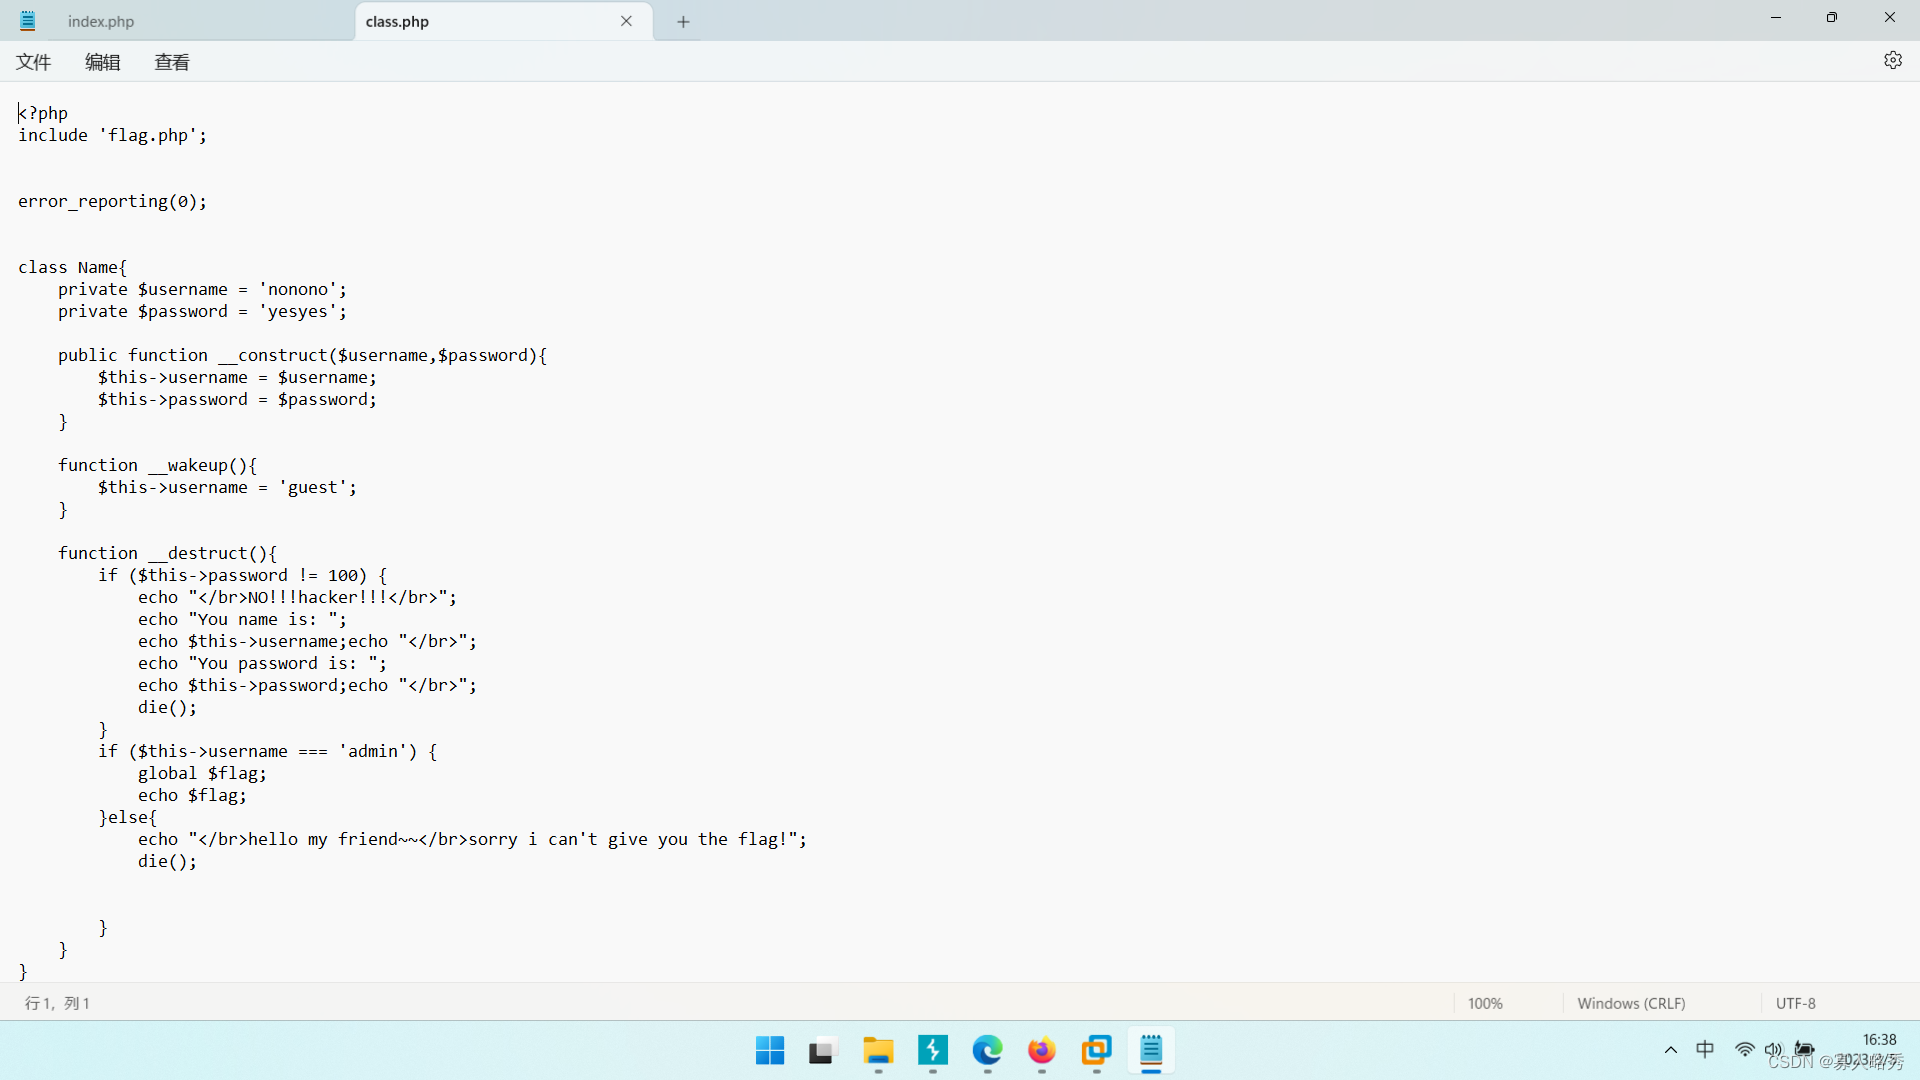The image size is (1920, 1080).
Task: Click the NO!!!hacker!!! echo line
Action: pyautogui.click(x=297, y=597)
